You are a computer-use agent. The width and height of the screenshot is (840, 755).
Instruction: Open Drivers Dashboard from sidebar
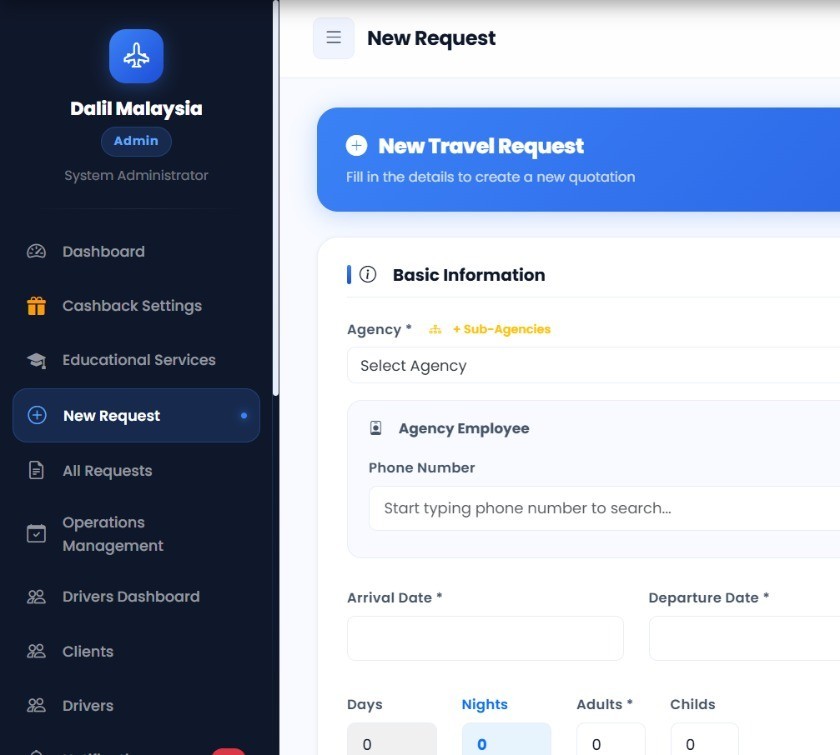click(x=136, y=597)
